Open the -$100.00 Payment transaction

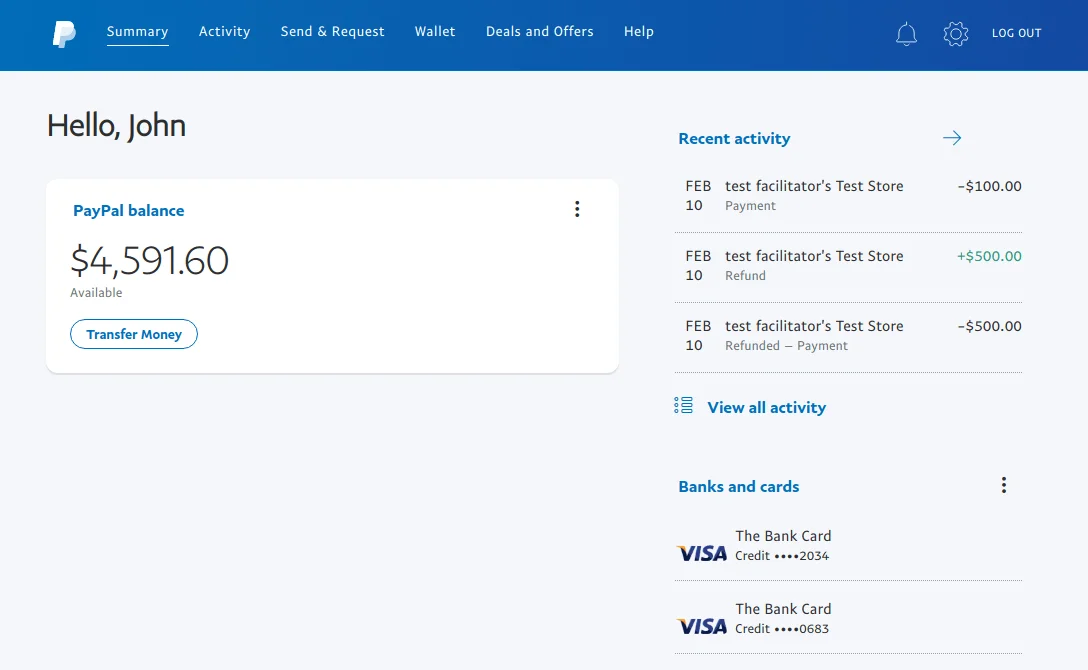(x=848, y=196)
